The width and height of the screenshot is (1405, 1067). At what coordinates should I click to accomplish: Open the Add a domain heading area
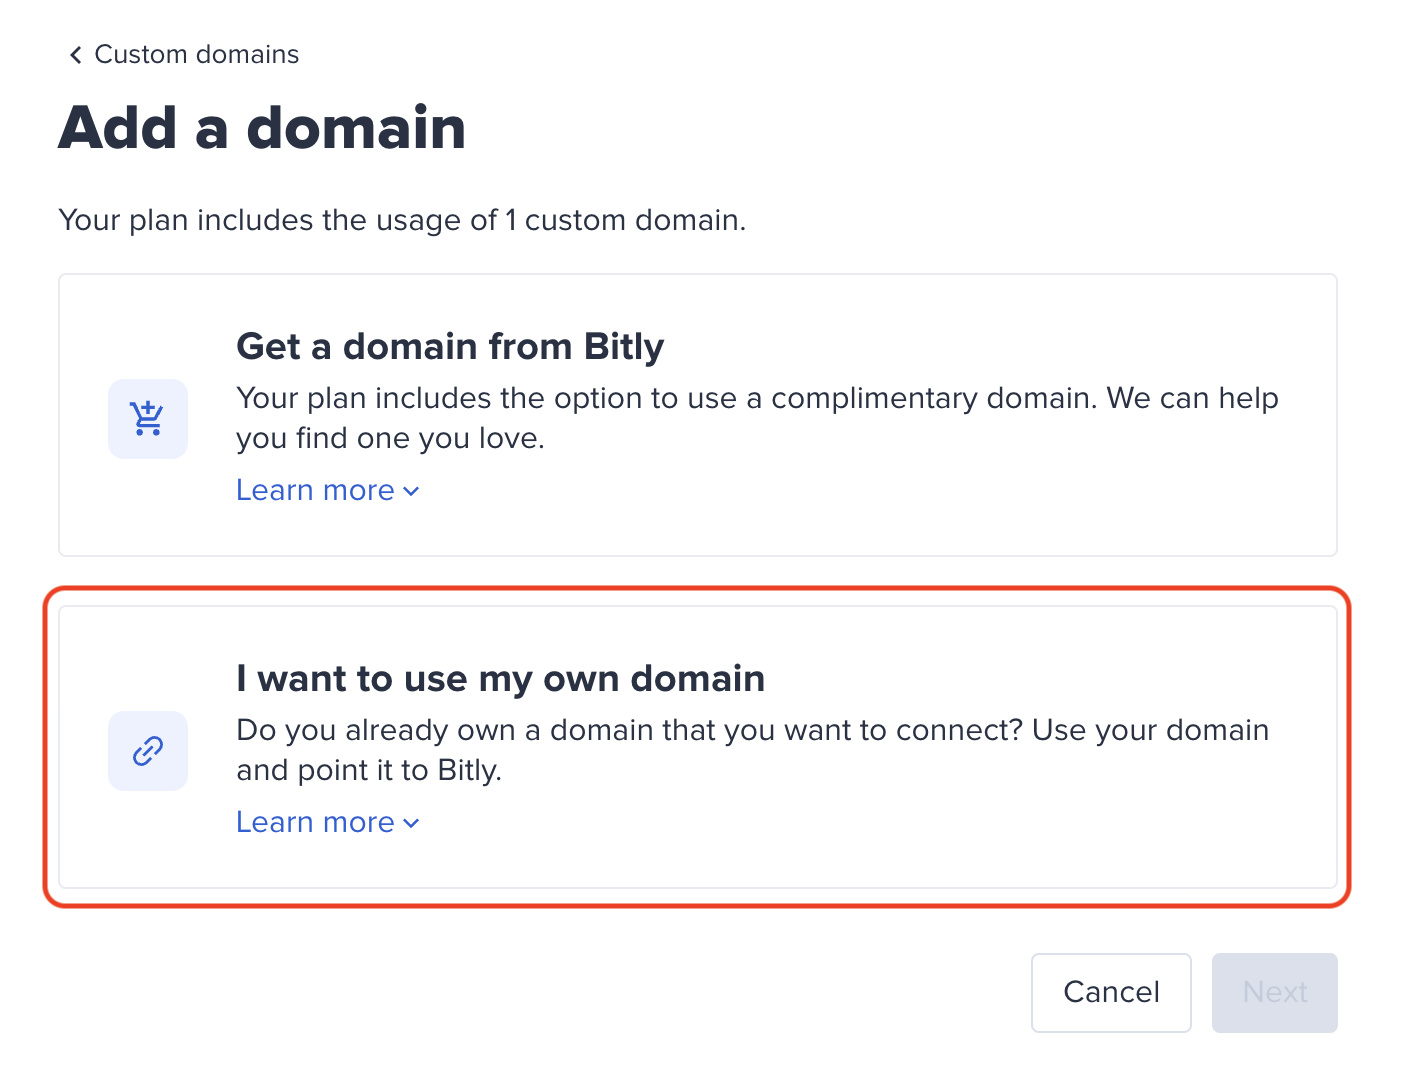click(263, 127)
